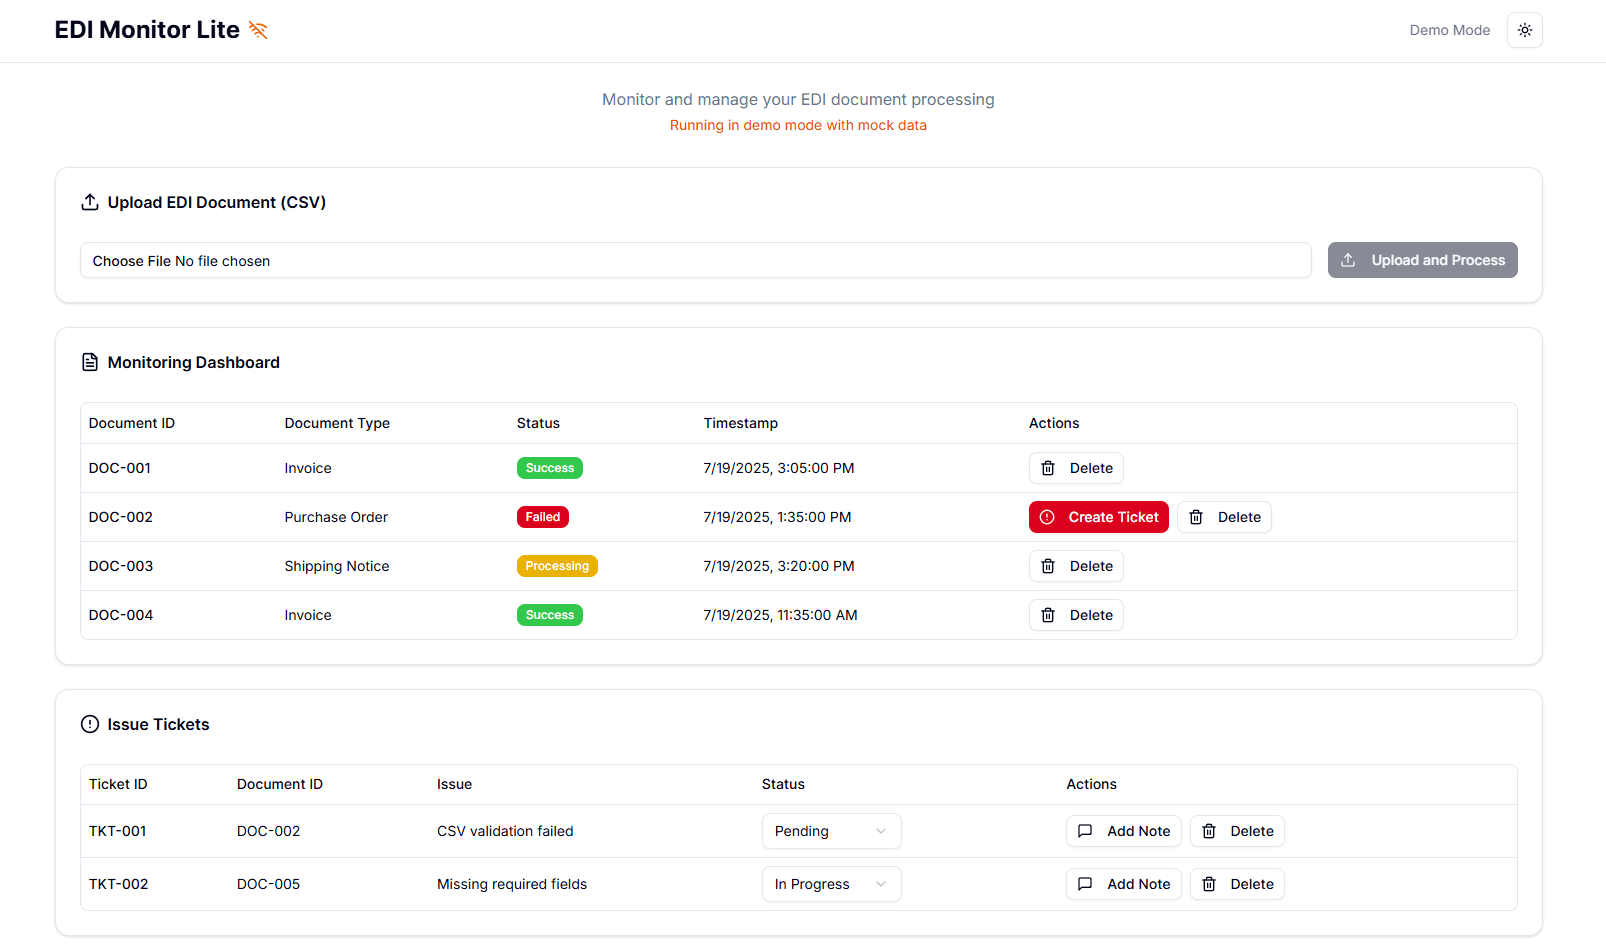Screen dimensions: 1606x949
Task: Add Note to ticket TKT-002
Action: point(1124,884)
